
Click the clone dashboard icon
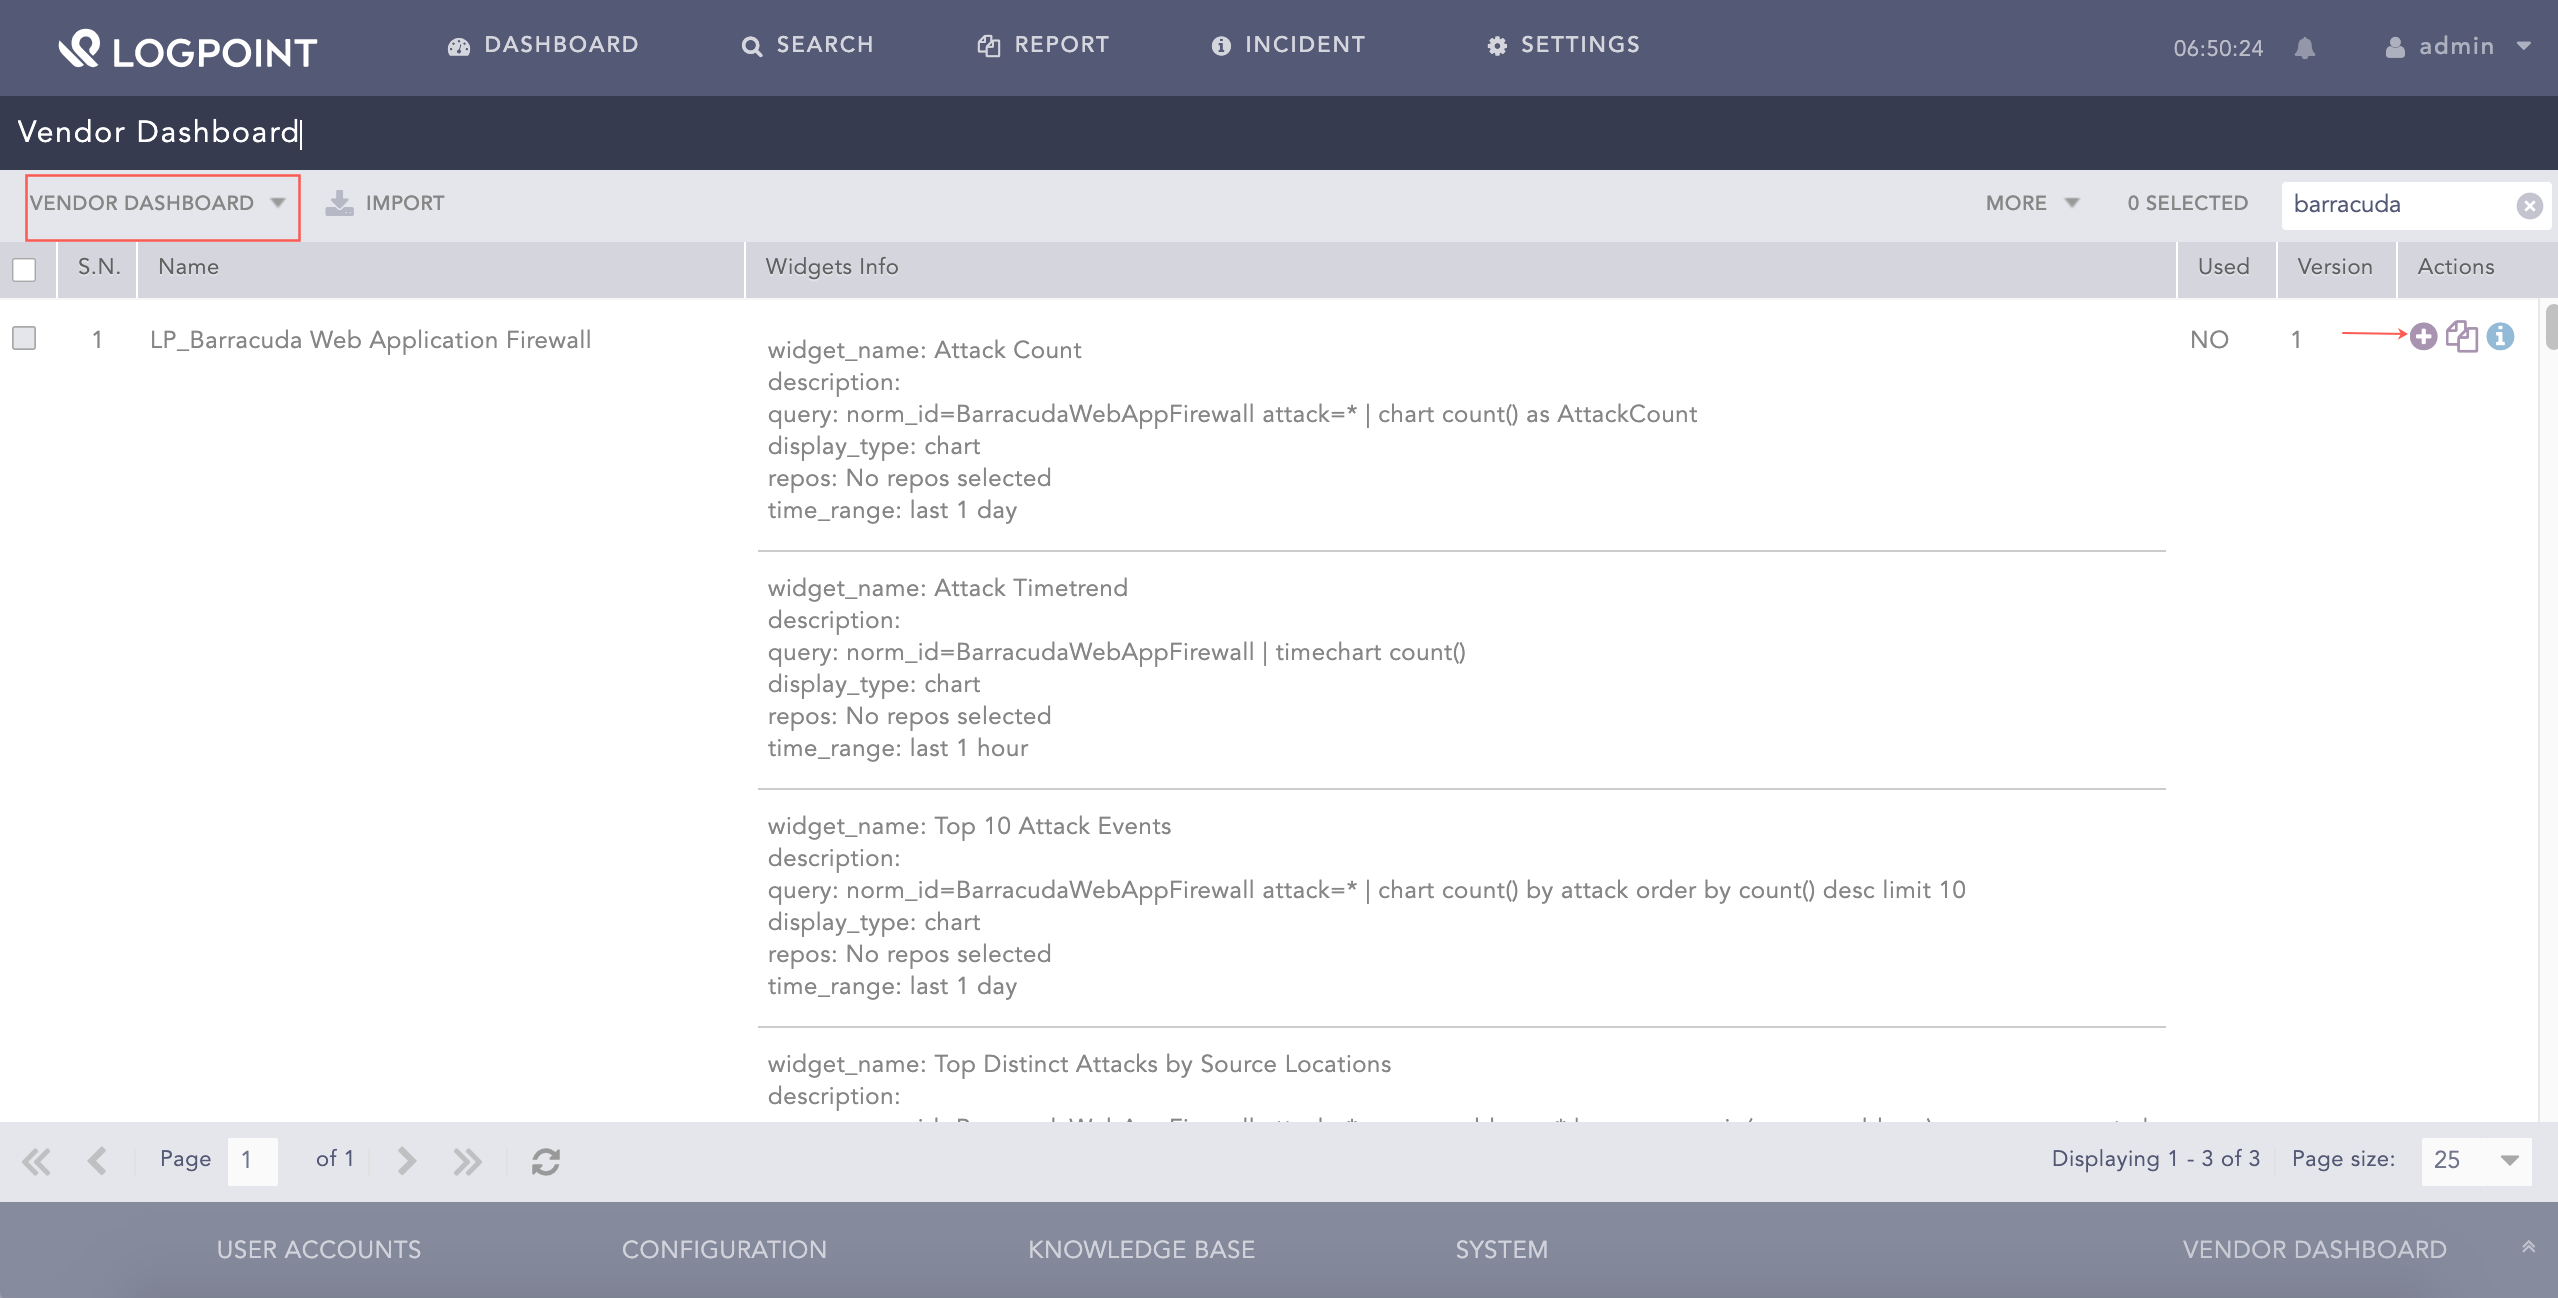point(2461,337)
